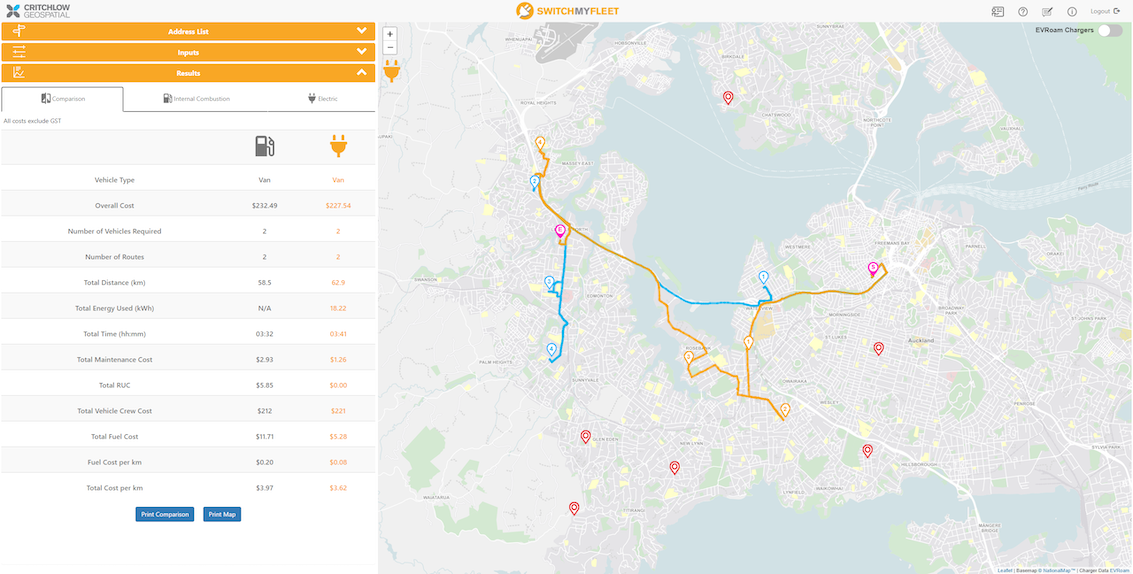Switch to the Internal Combustion tab
The image size is (1133, 574).
(196, 99)
